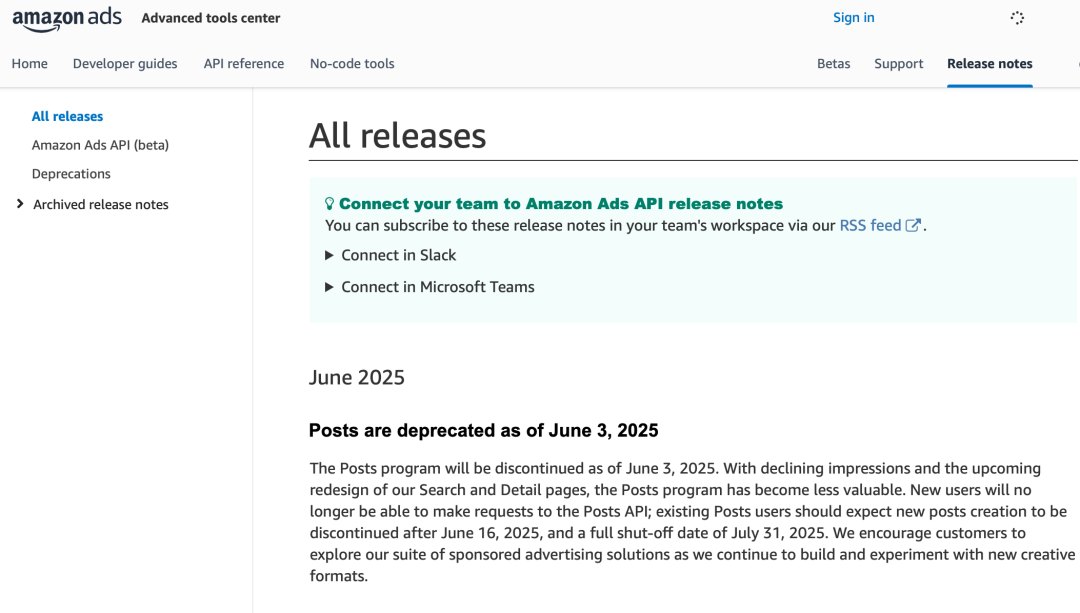Click the external link icon after RSS feed
This screenshot has width=1080, height=613.
click(913, 226)
